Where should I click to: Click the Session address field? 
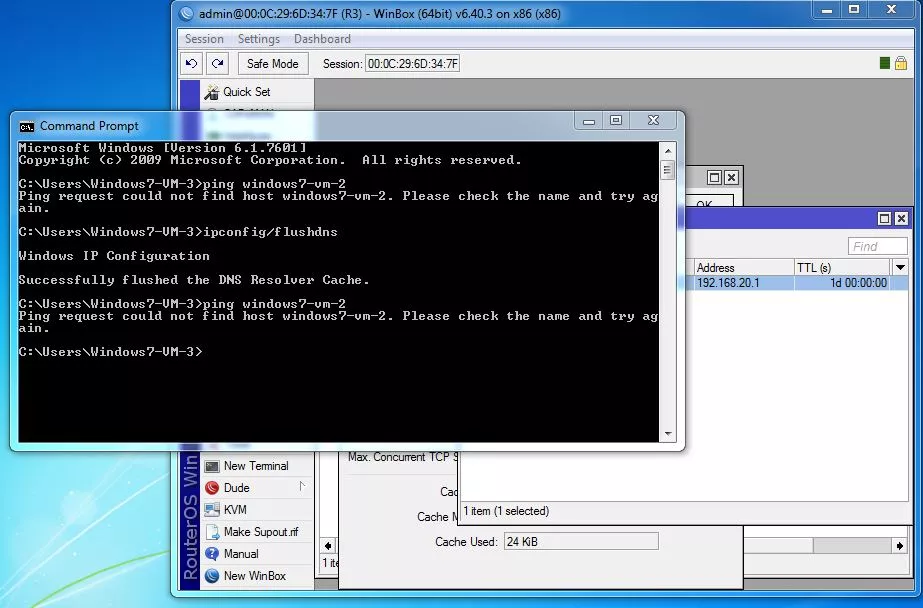coord(412,64)
